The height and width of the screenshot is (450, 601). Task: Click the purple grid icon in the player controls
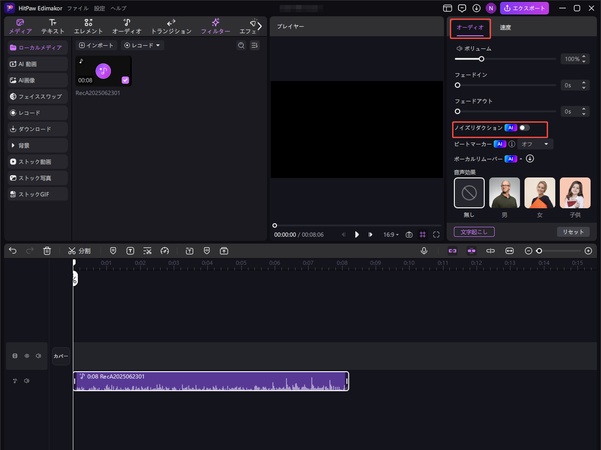422,235
